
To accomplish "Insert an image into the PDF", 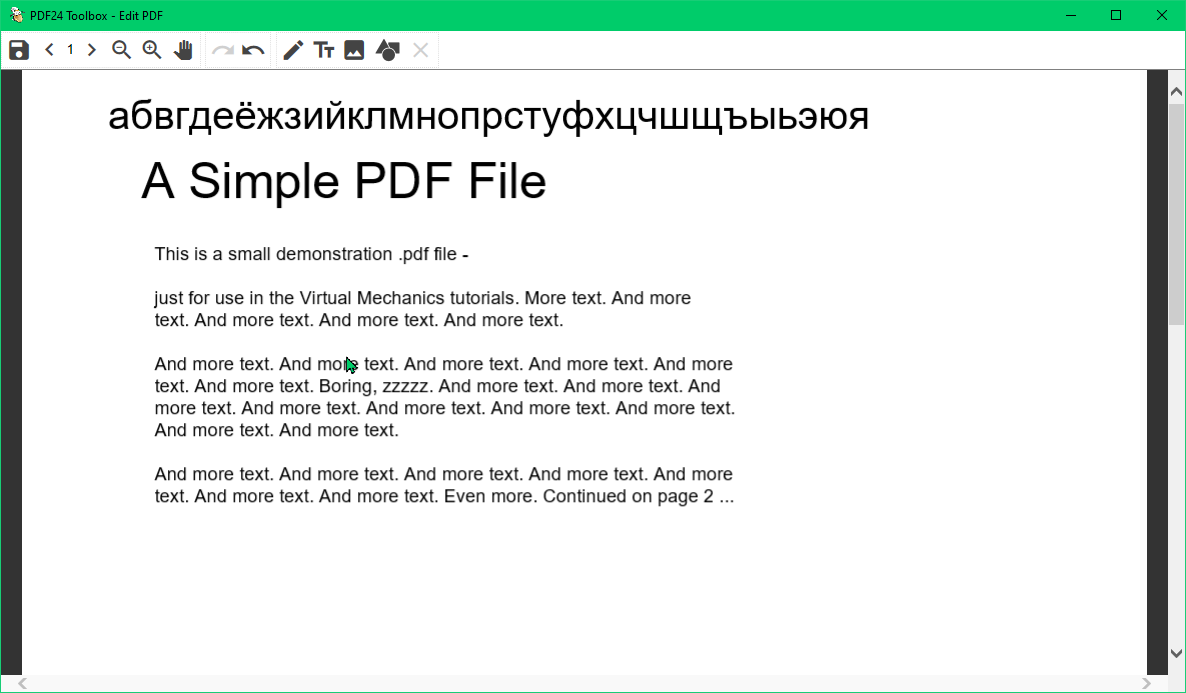I will 355,49.
